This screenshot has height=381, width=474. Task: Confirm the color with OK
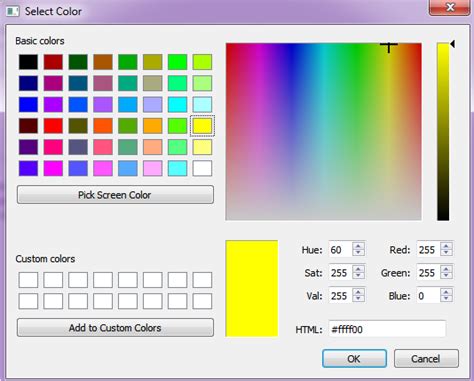[x=354, y=359]
